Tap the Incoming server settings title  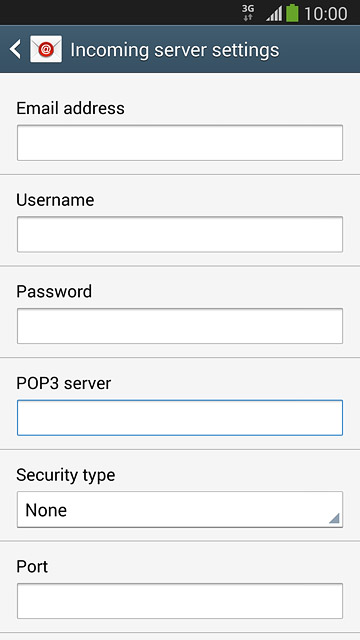[175, 50]
